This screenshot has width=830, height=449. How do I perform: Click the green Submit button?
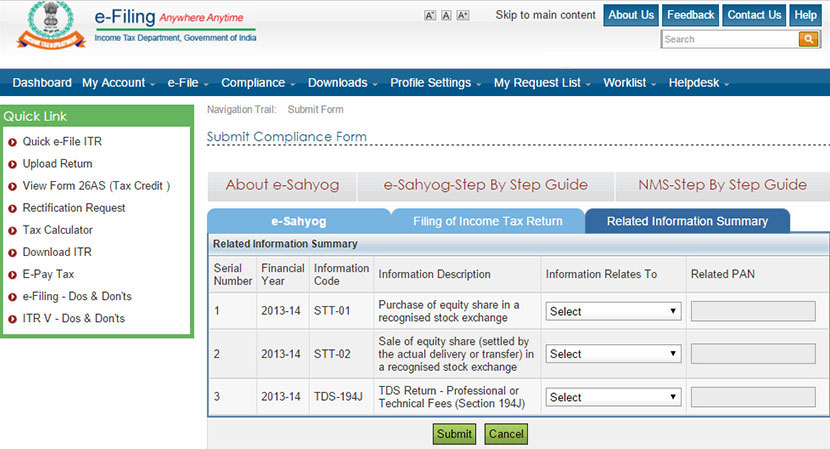[454, 434]
